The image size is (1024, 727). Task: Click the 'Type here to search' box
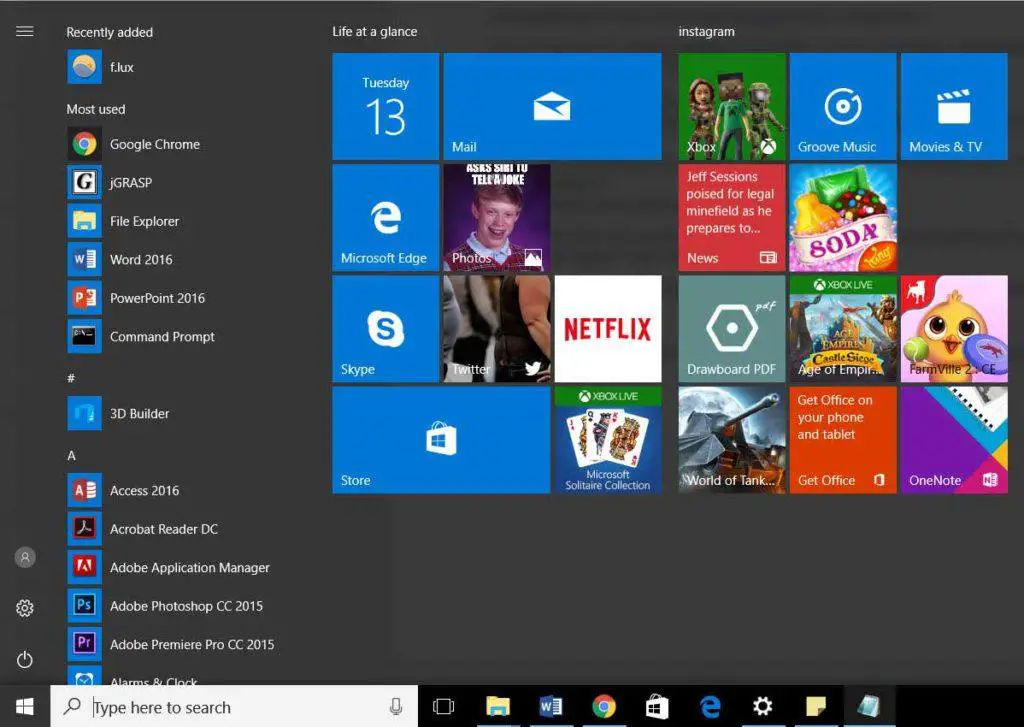coord(234,706)
